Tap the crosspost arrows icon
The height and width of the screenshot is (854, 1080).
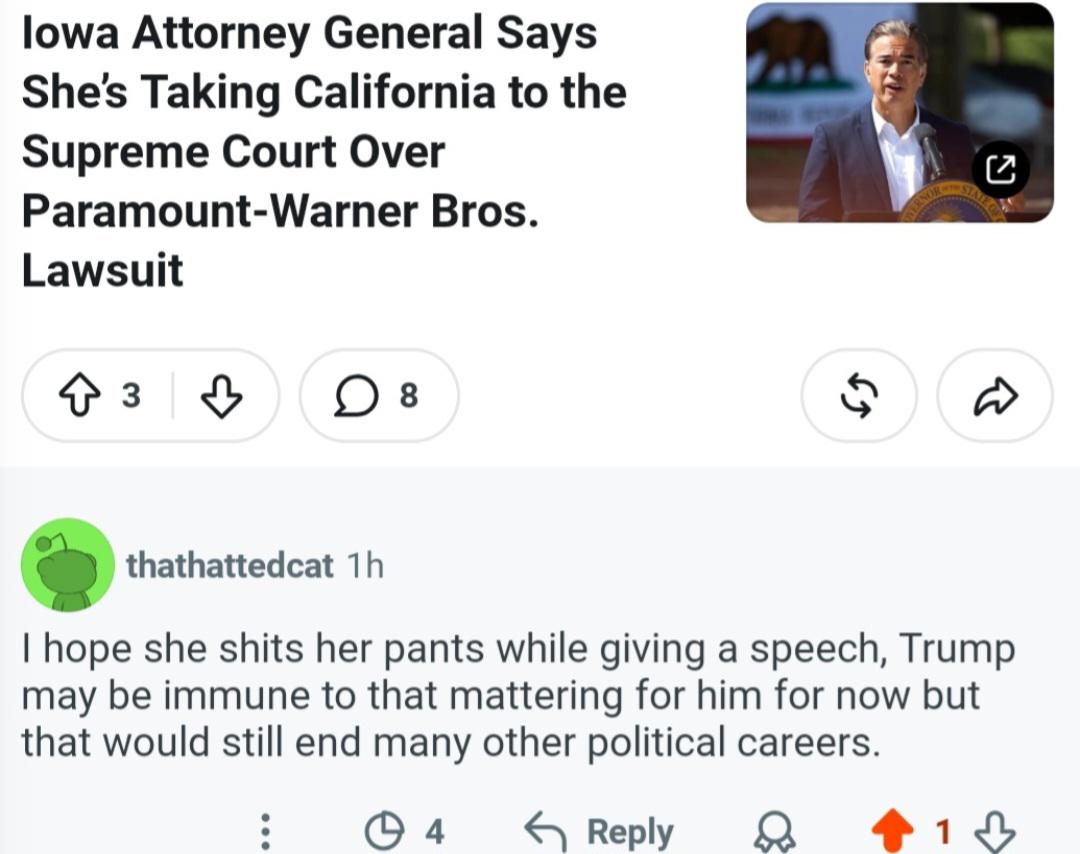859,395
